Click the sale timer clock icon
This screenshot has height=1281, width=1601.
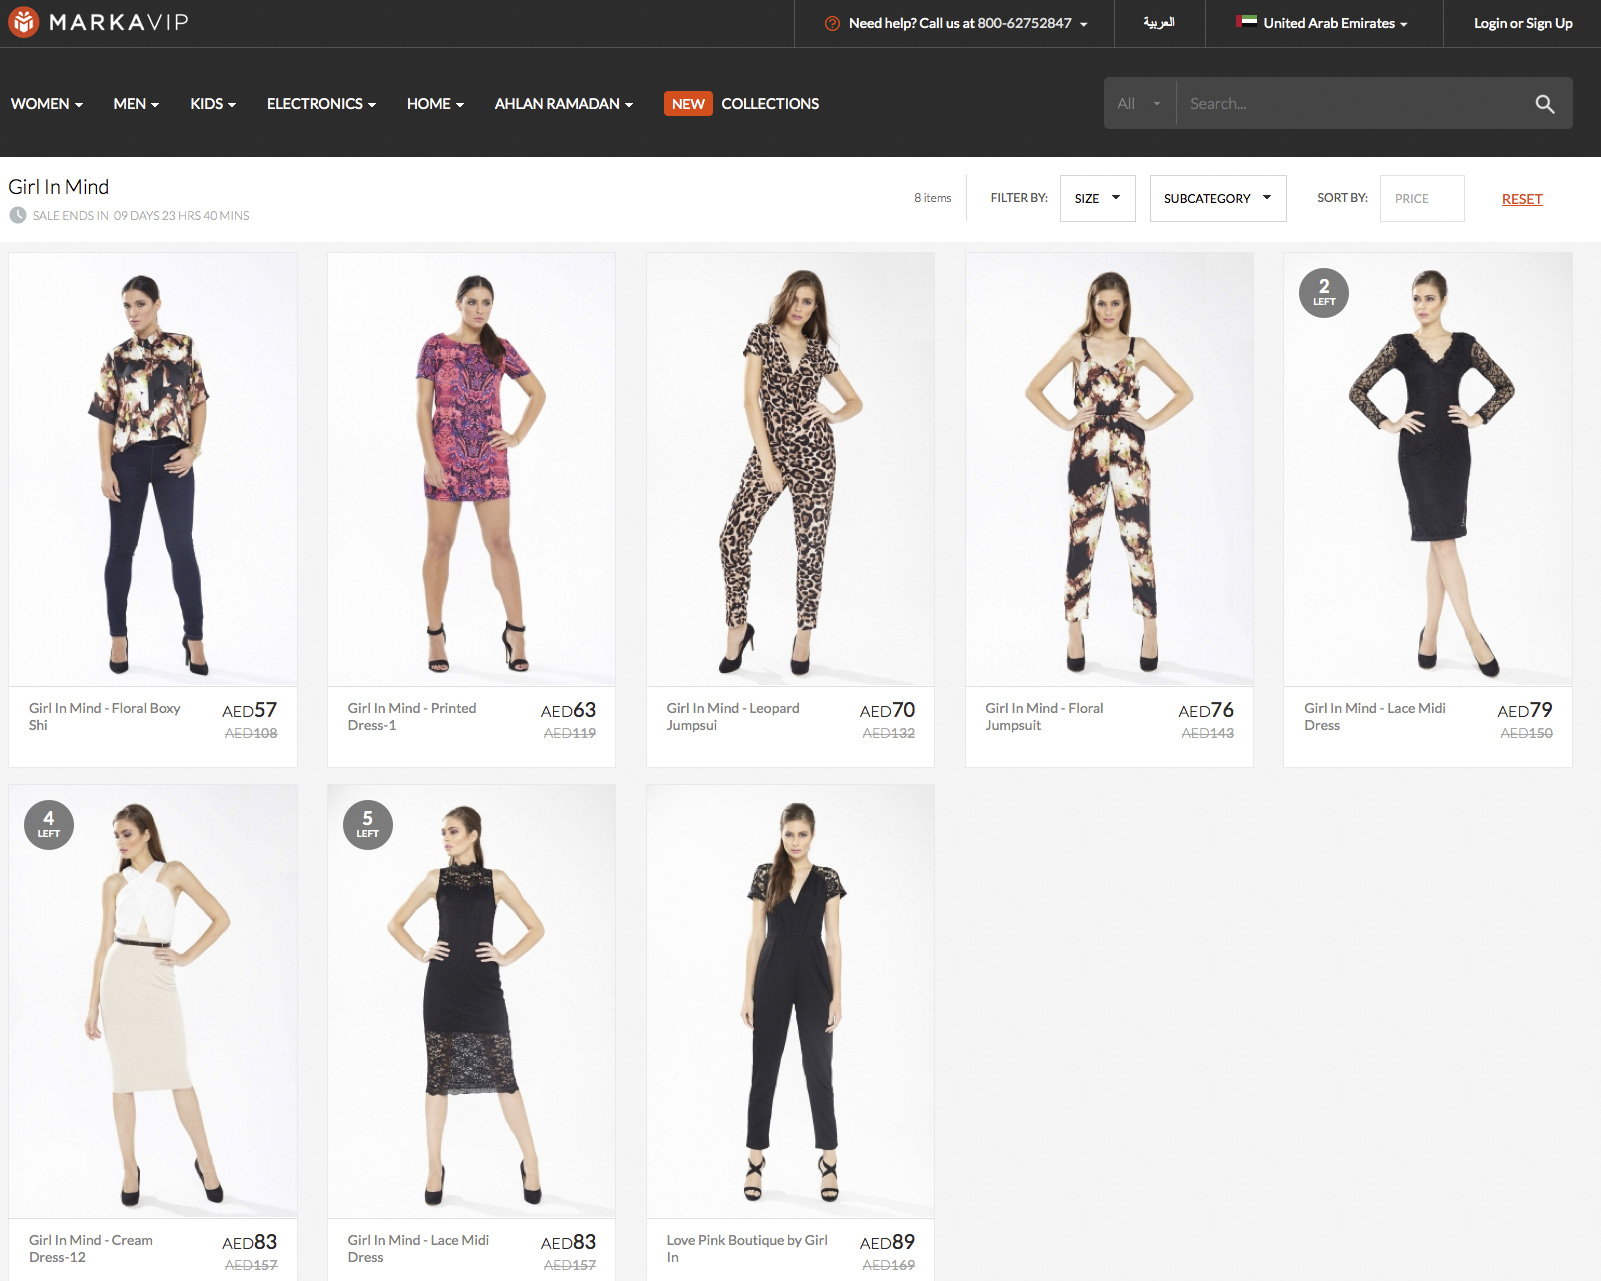point(18,215)
